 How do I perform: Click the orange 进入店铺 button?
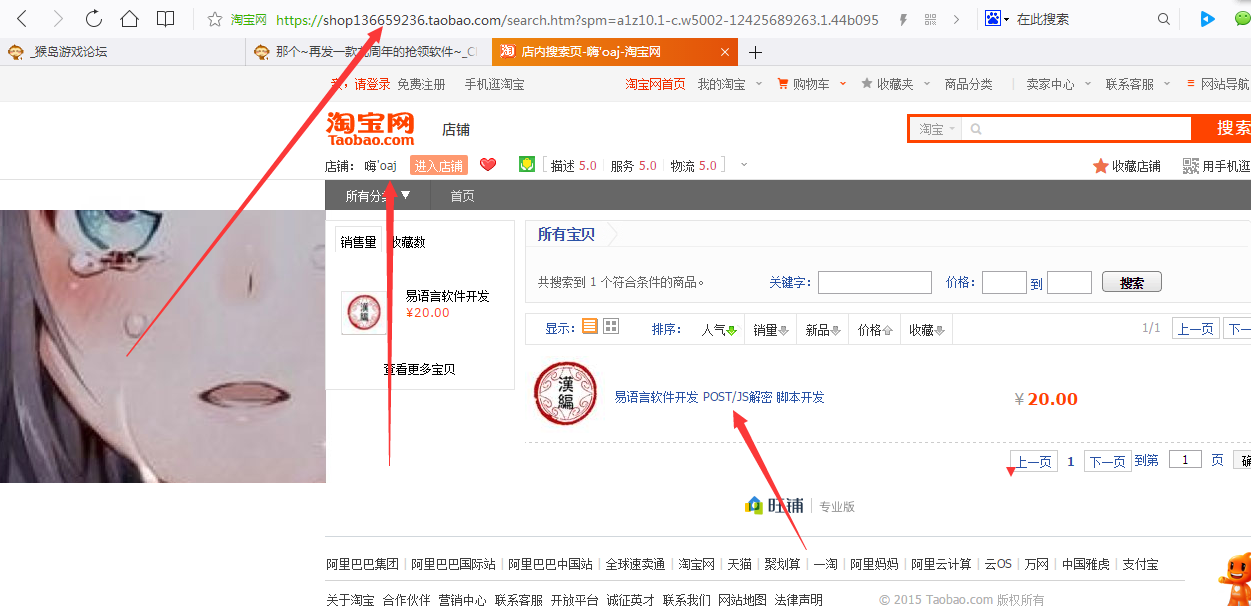[439, 166]
